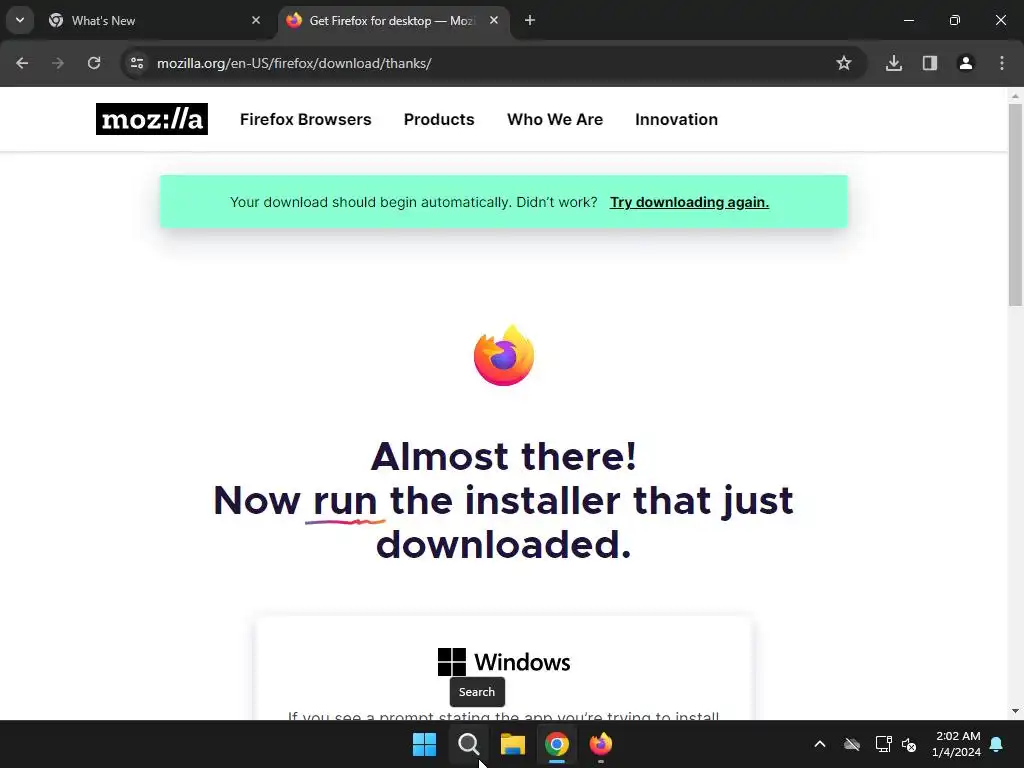Go back to the previous page
The height and width of the screenshot is (768, 1024).
pyautogui.click(x=22, y=63)
